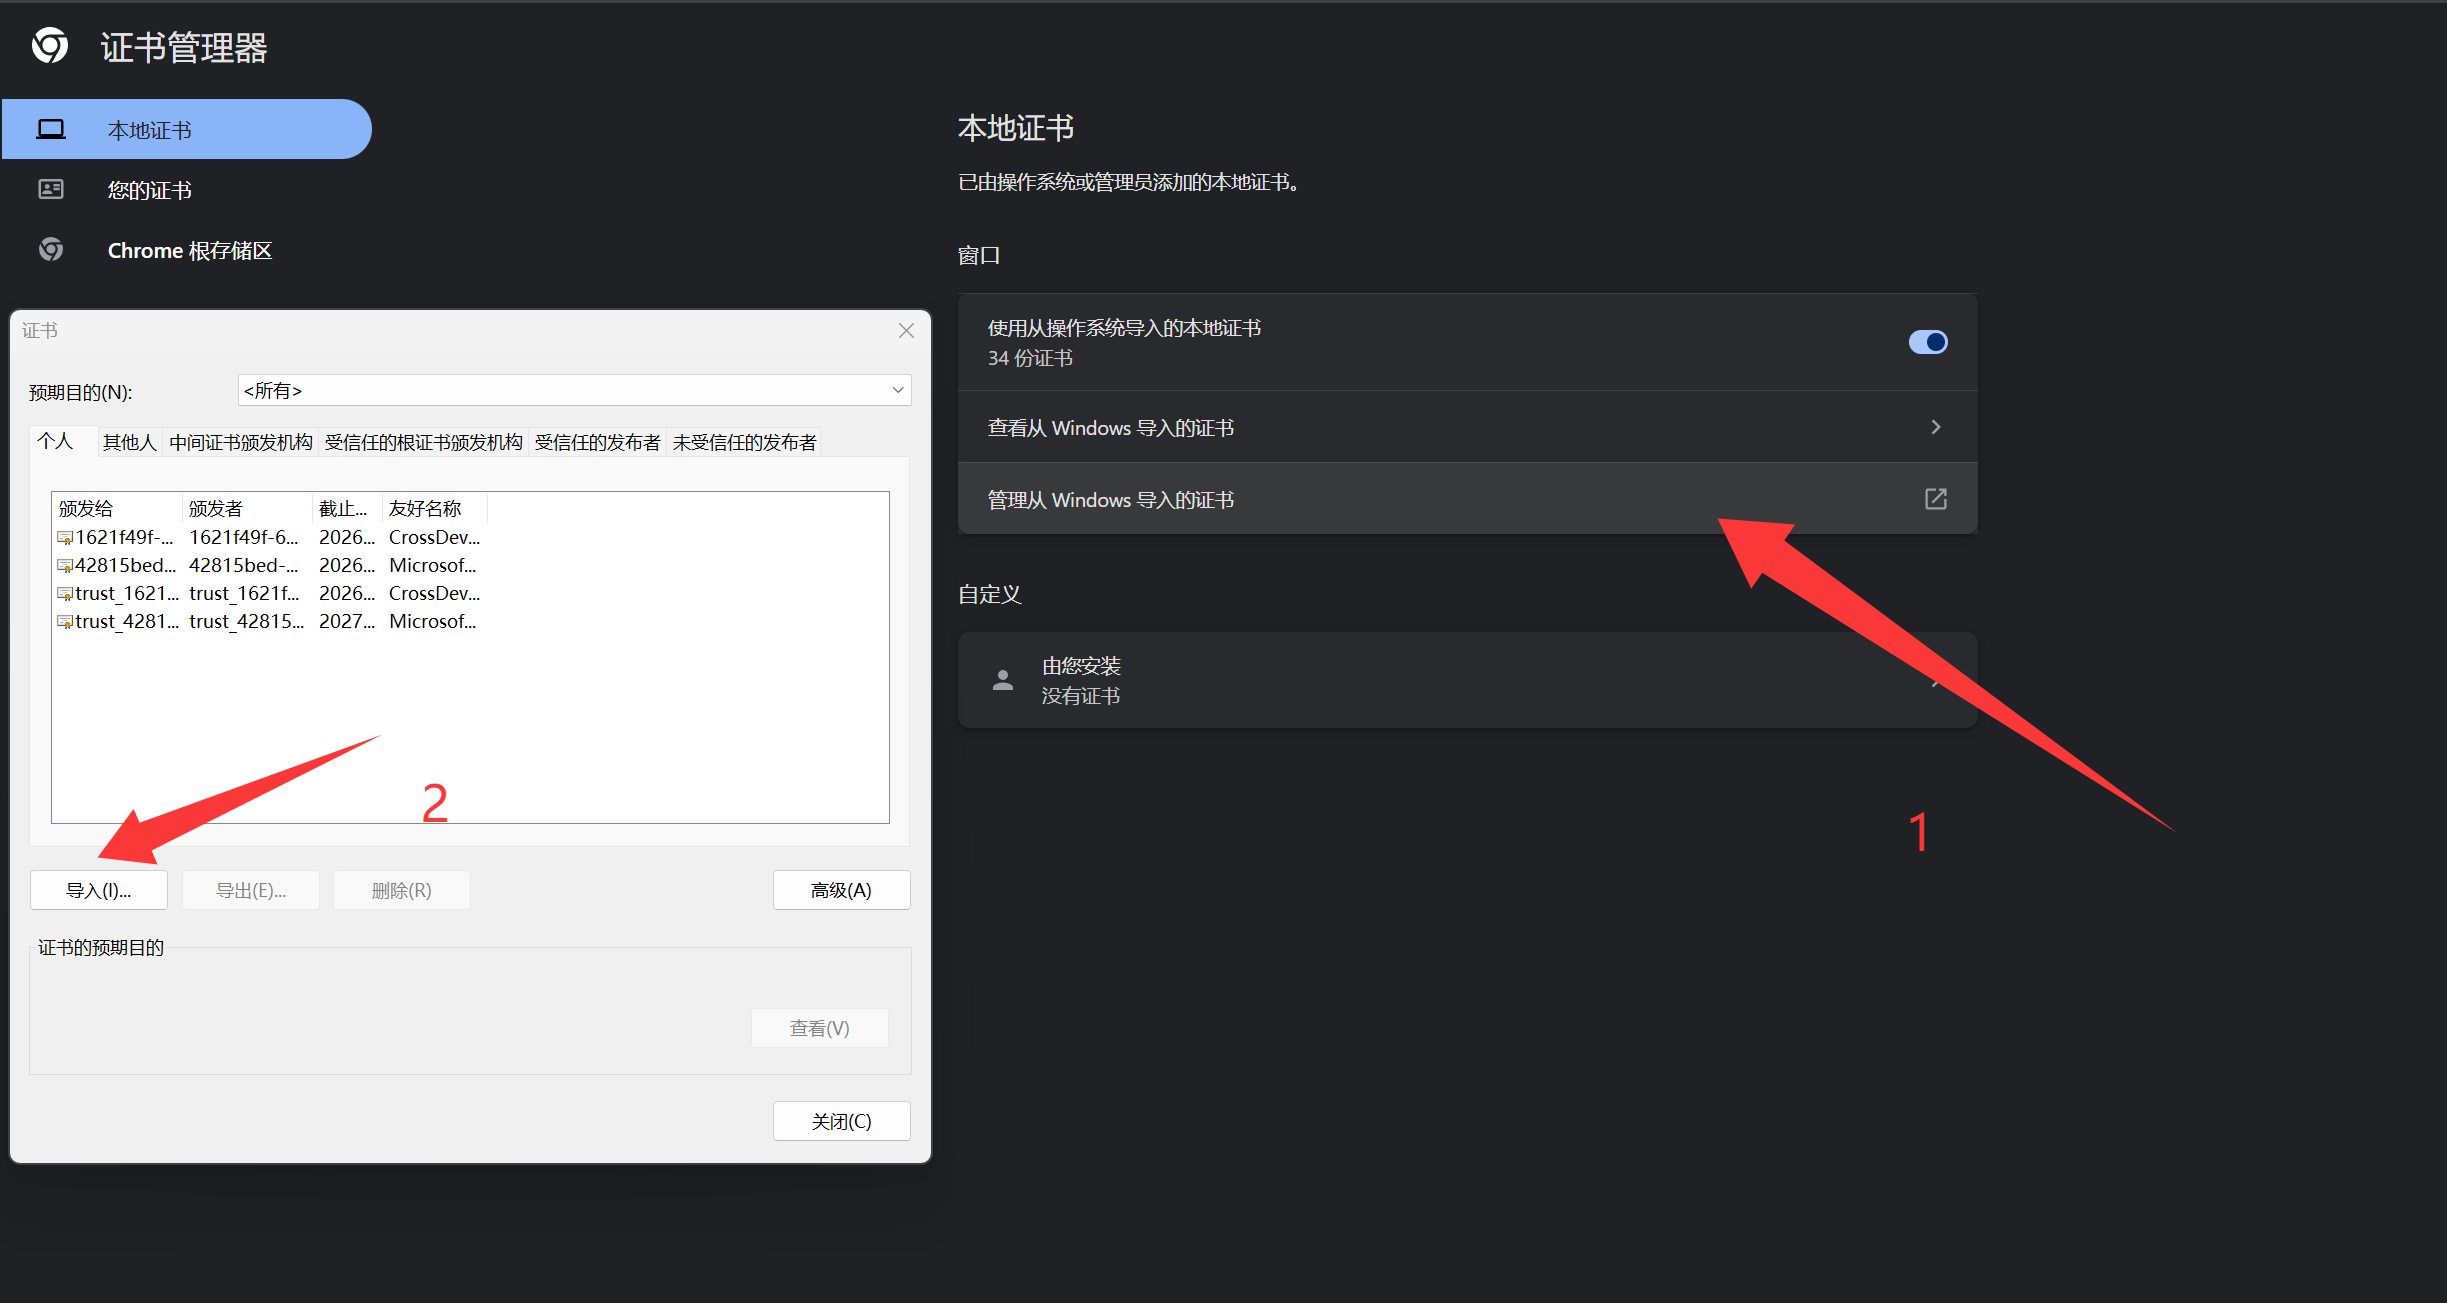
Task: Click Microsof... name in trust_4281... row
Action: click(x=432, y=622)
